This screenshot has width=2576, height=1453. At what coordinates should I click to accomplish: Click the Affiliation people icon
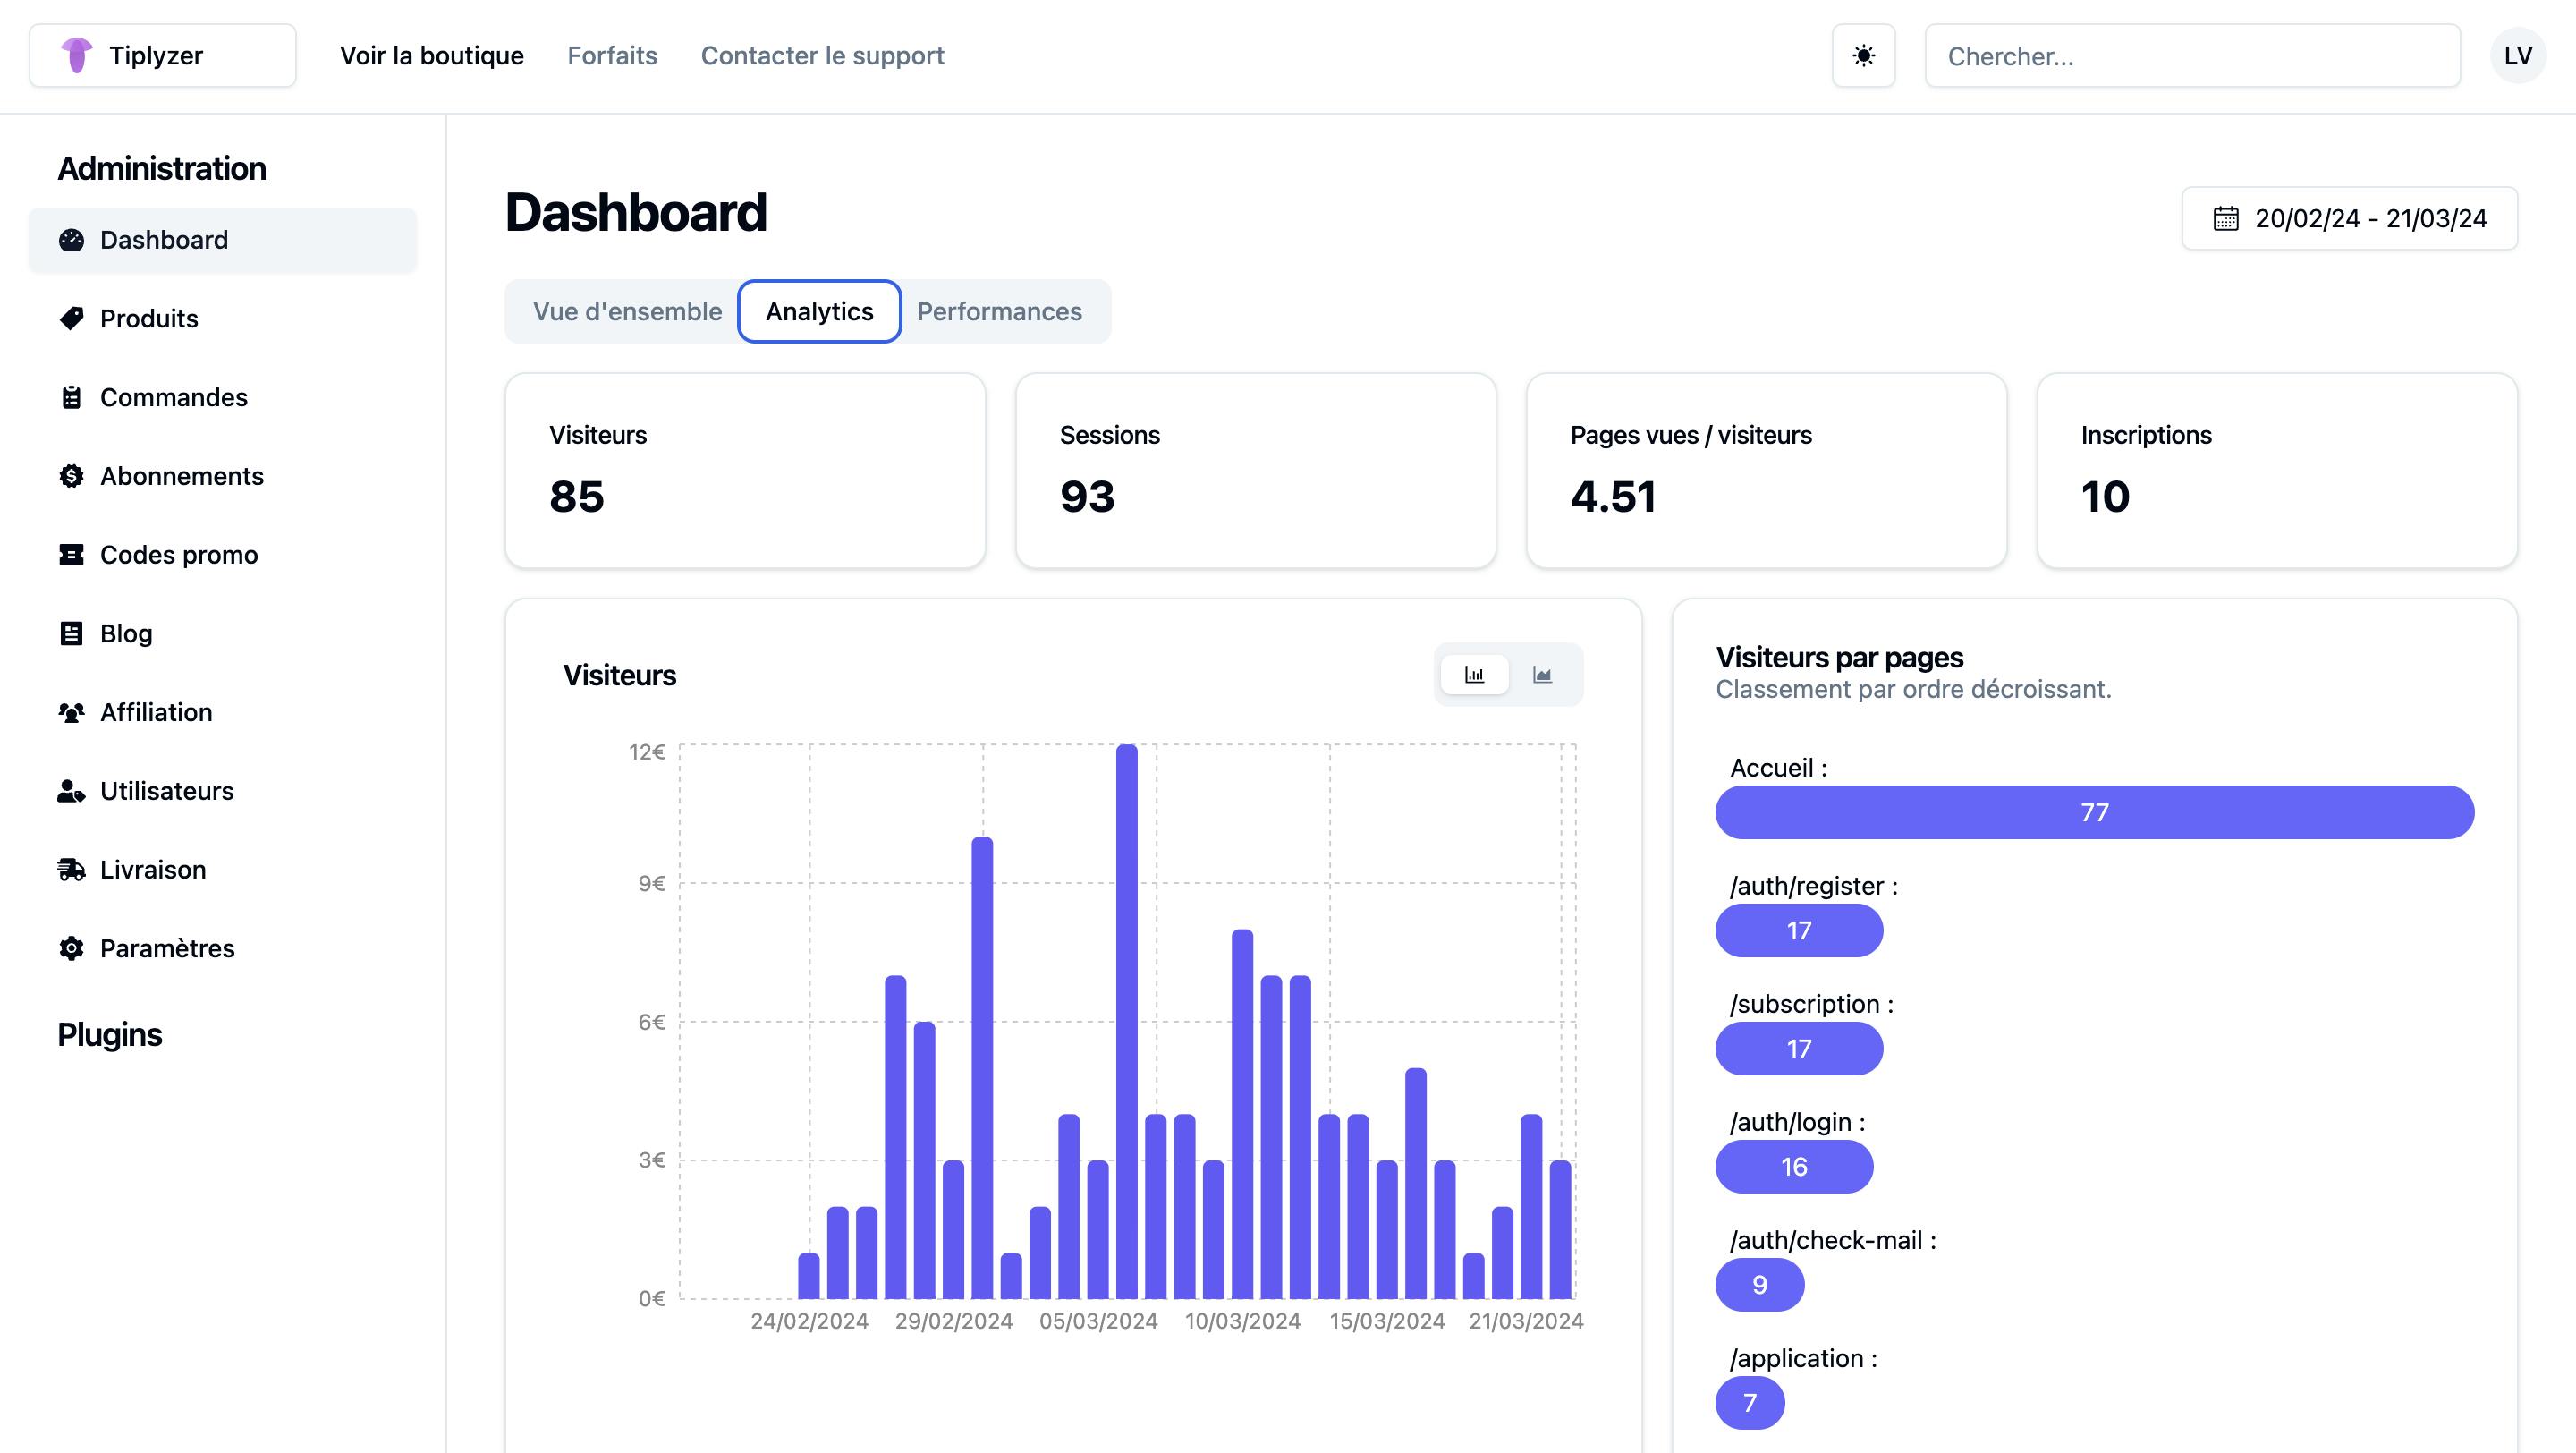click(x=71, y=712)
